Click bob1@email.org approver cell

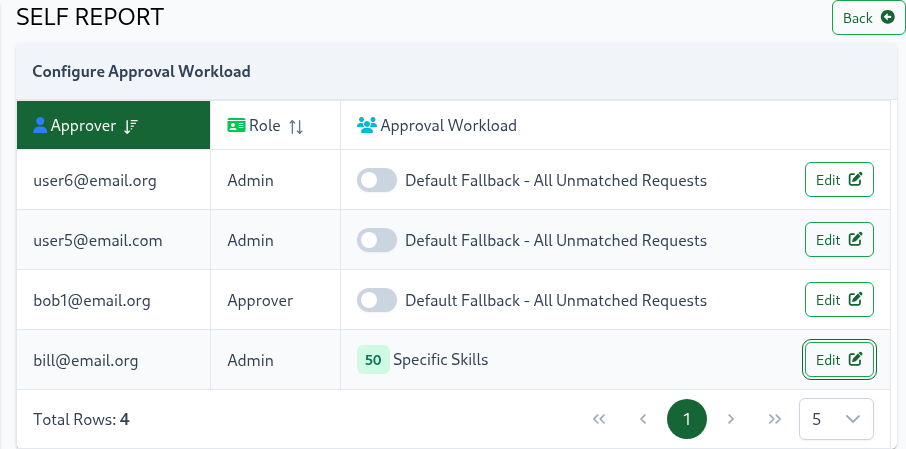pyautogui.click(x=113, y=300)
